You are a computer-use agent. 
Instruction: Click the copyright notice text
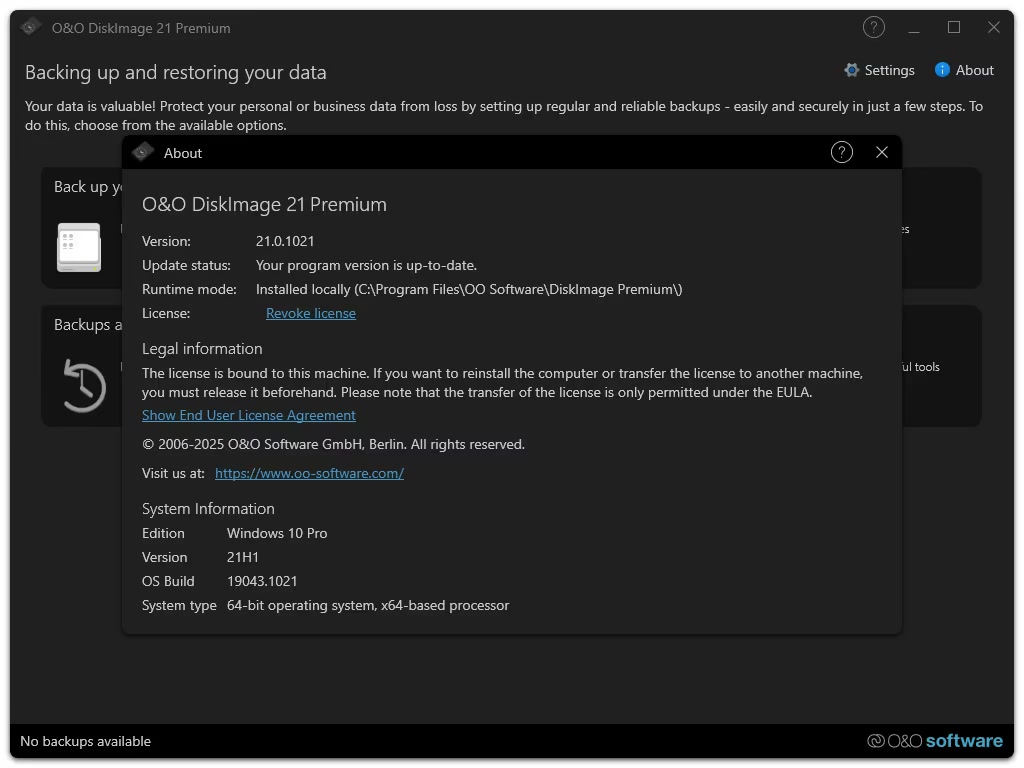pos(333,445)
